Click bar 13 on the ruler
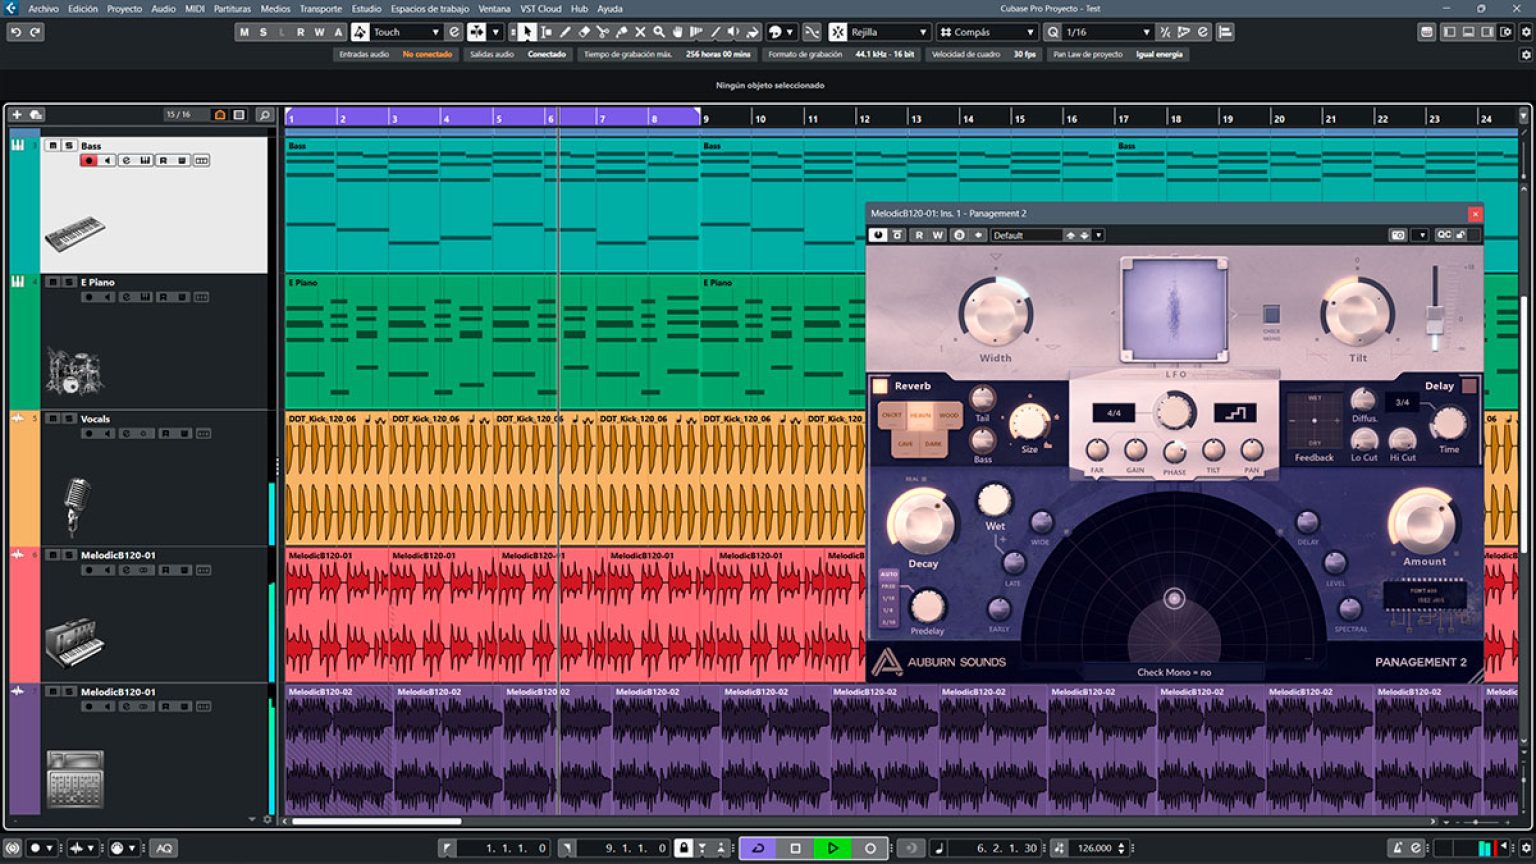 pos(916,118)
